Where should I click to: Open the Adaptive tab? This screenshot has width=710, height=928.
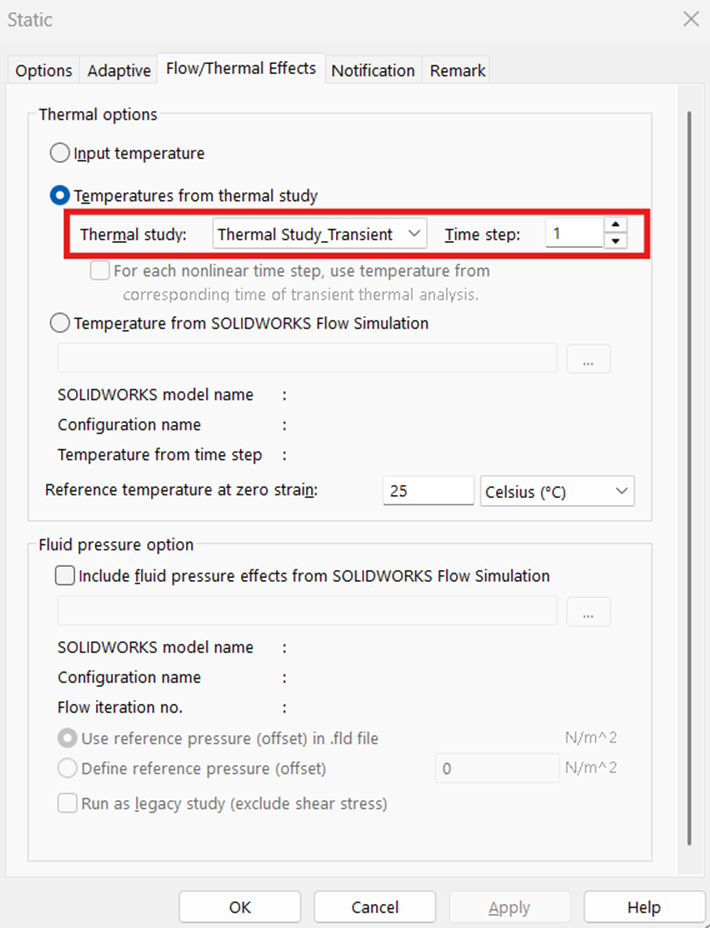coord(117,70)
